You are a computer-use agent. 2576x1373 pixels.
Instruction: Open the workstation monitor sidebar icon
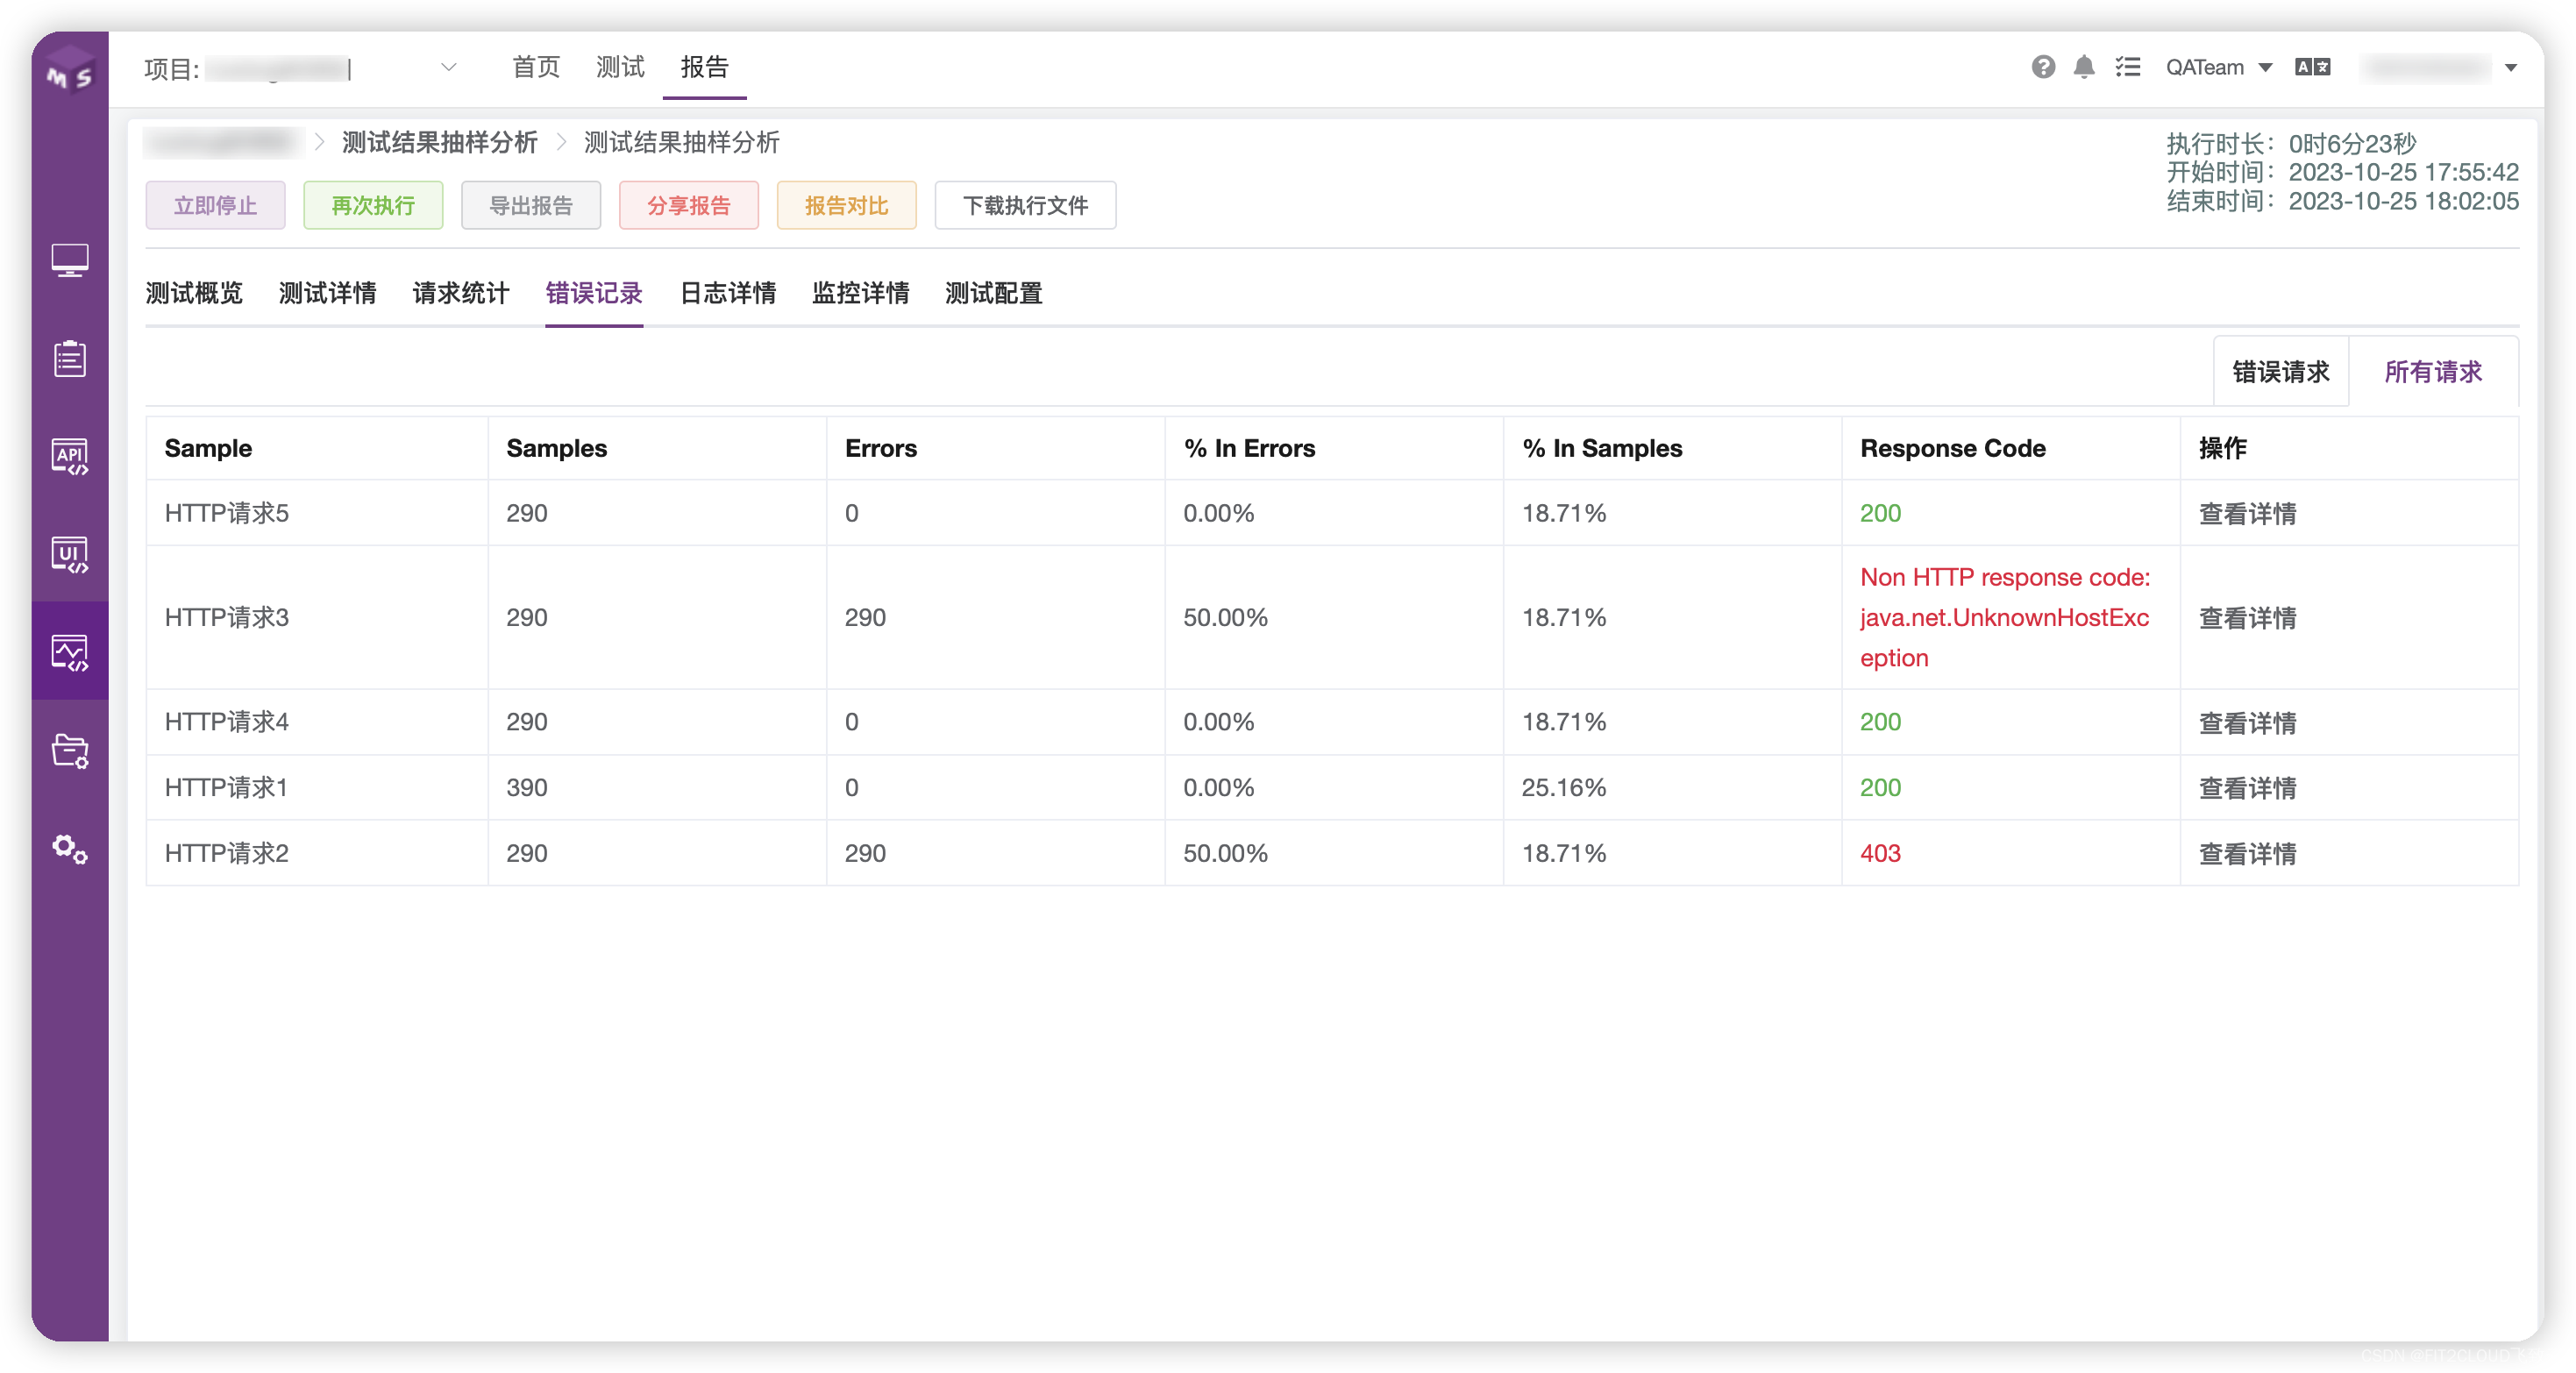[x=69, y=259]
